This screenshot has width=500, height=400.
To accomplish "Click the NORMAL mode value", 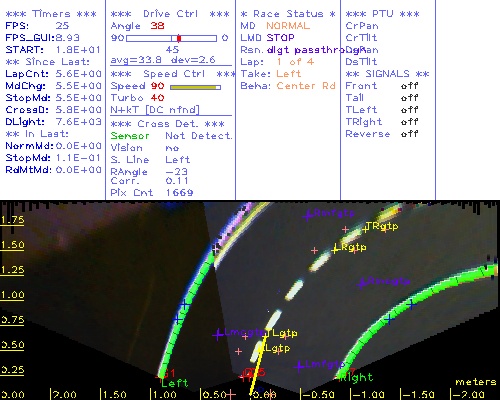I will [x=288, y=26].
